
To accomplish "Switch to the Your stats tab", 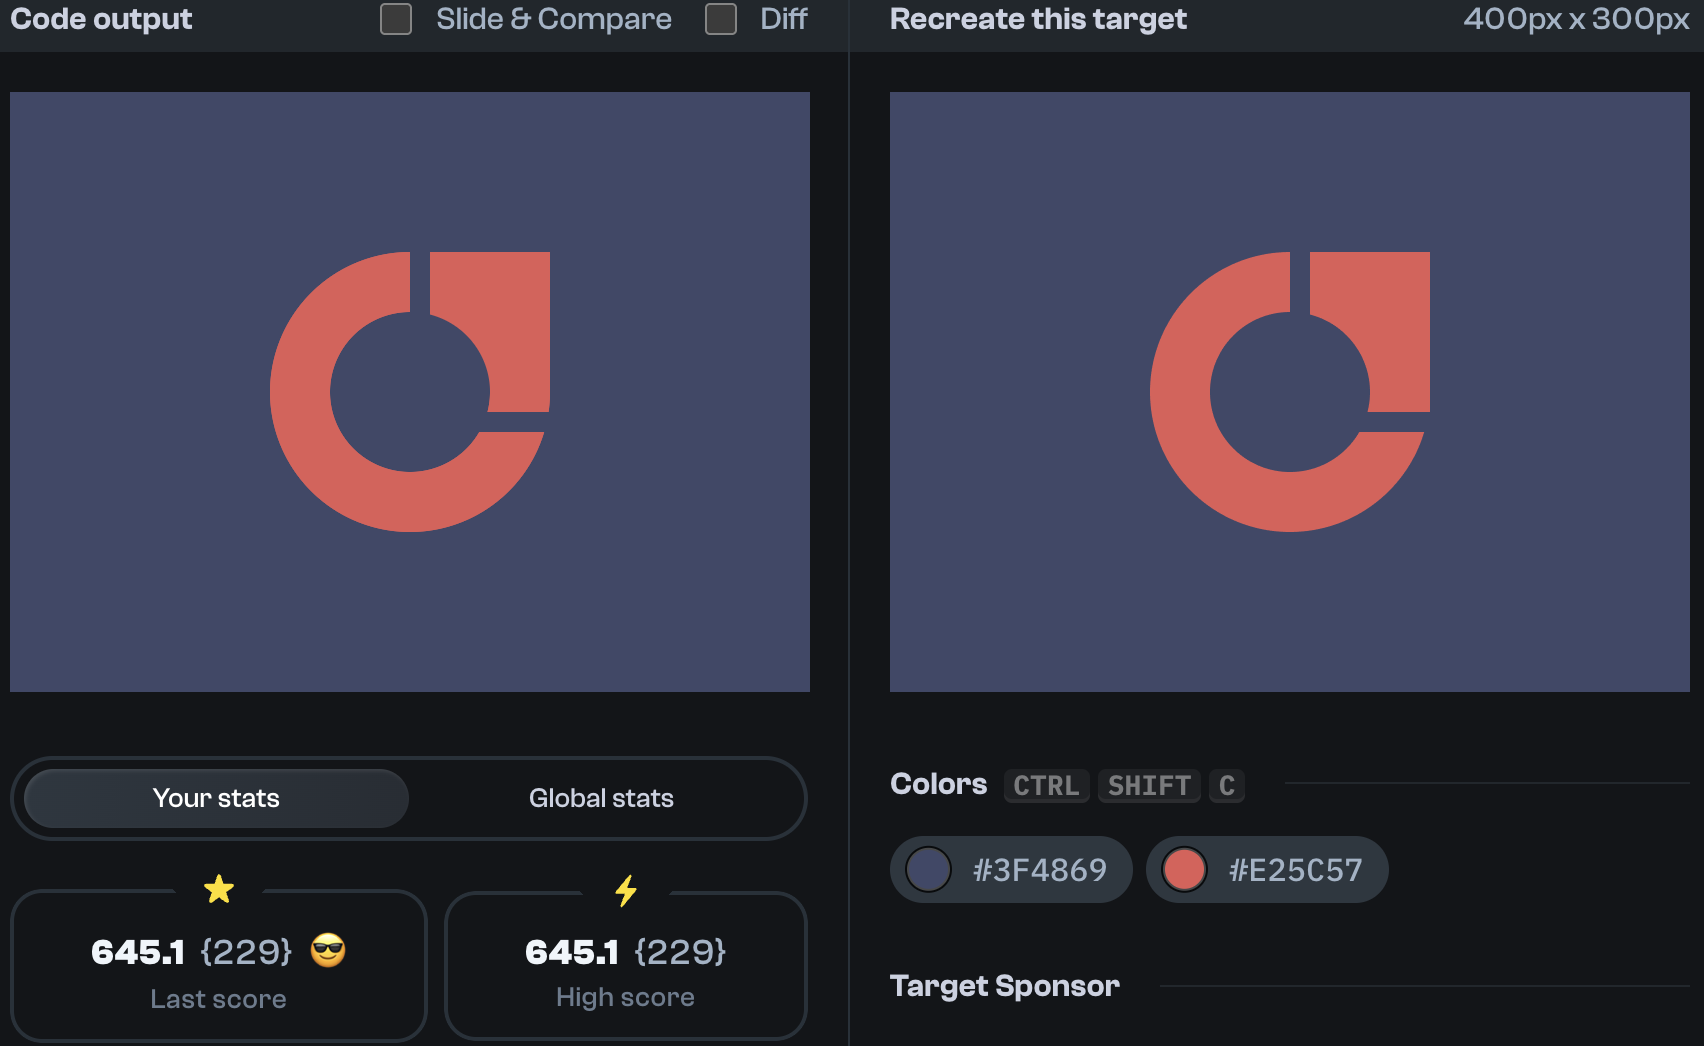I will pos(216,798).
